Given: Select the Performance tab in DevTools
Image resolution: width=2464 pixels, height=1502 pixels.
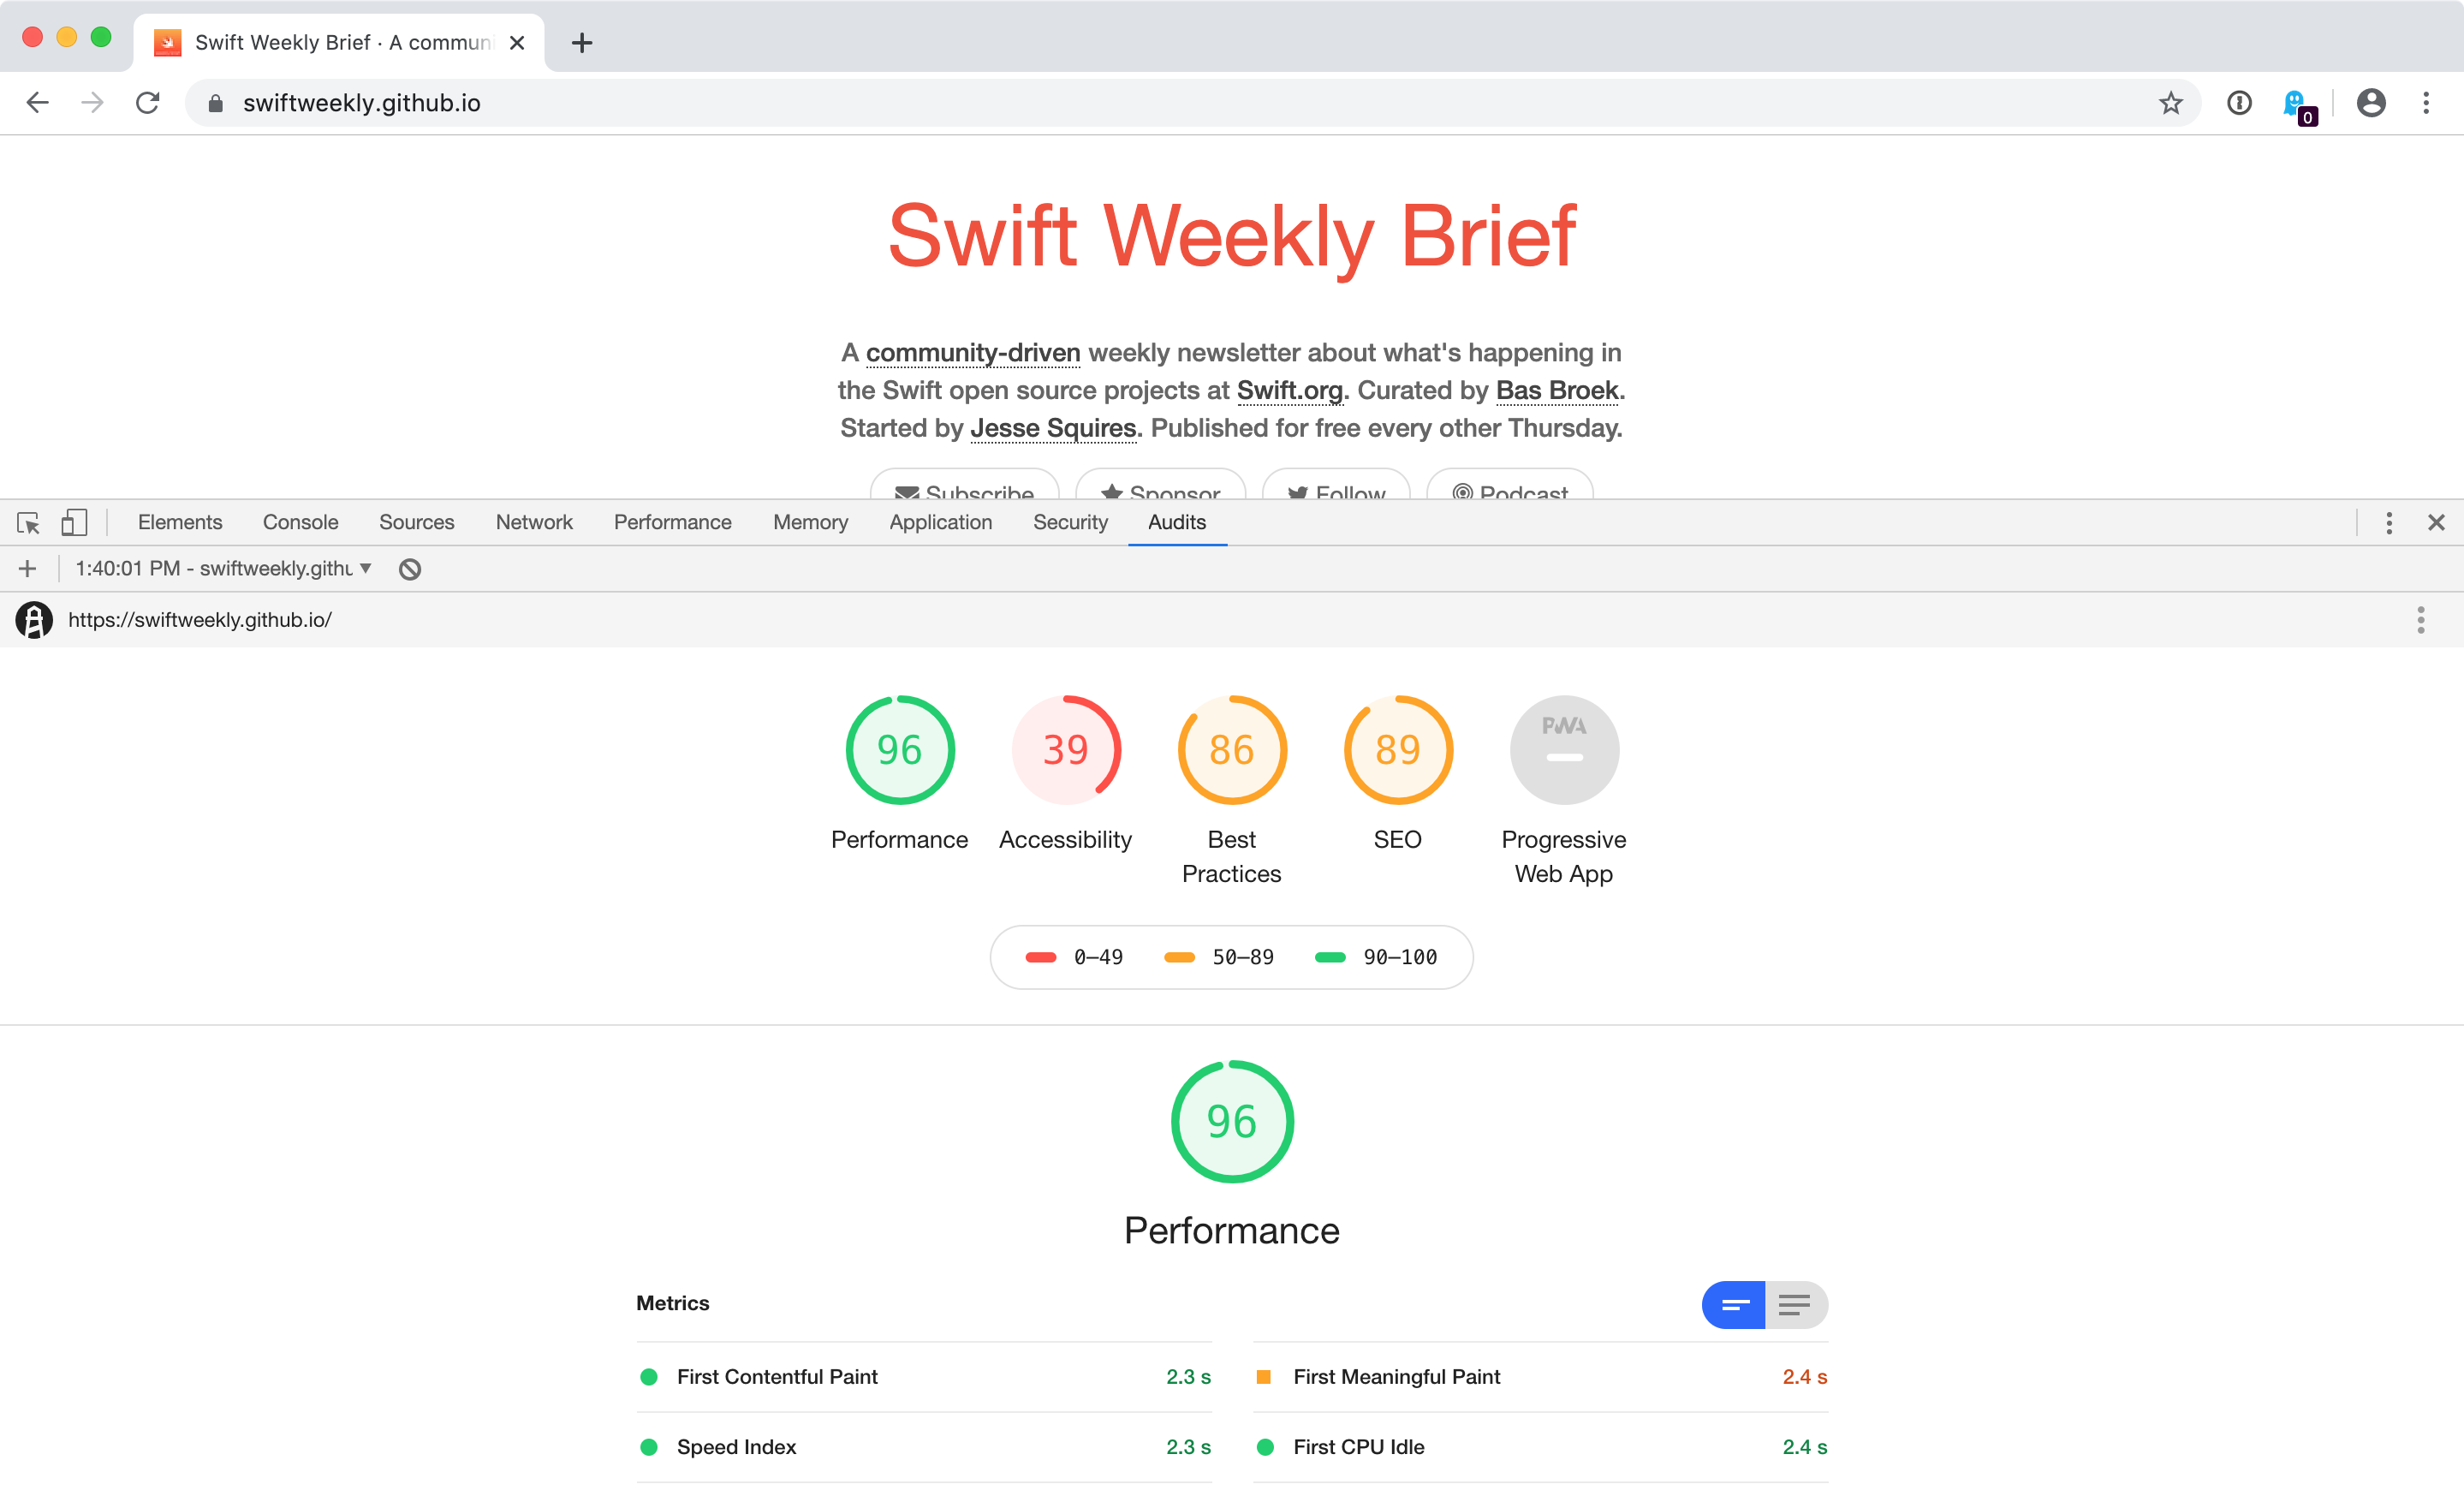Looking at the screenshot, I should click(673, 522).
